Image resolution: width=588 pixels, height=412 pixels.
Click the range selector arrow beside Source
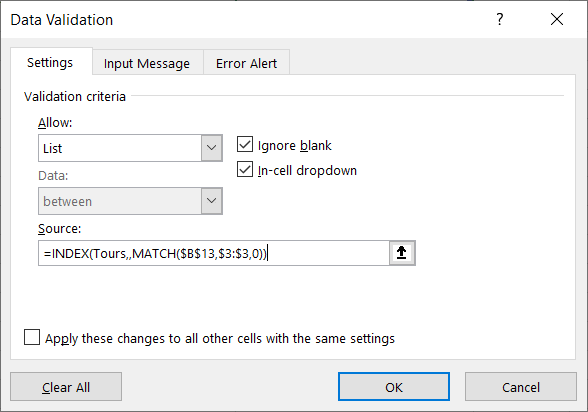[x=402, y=253]
